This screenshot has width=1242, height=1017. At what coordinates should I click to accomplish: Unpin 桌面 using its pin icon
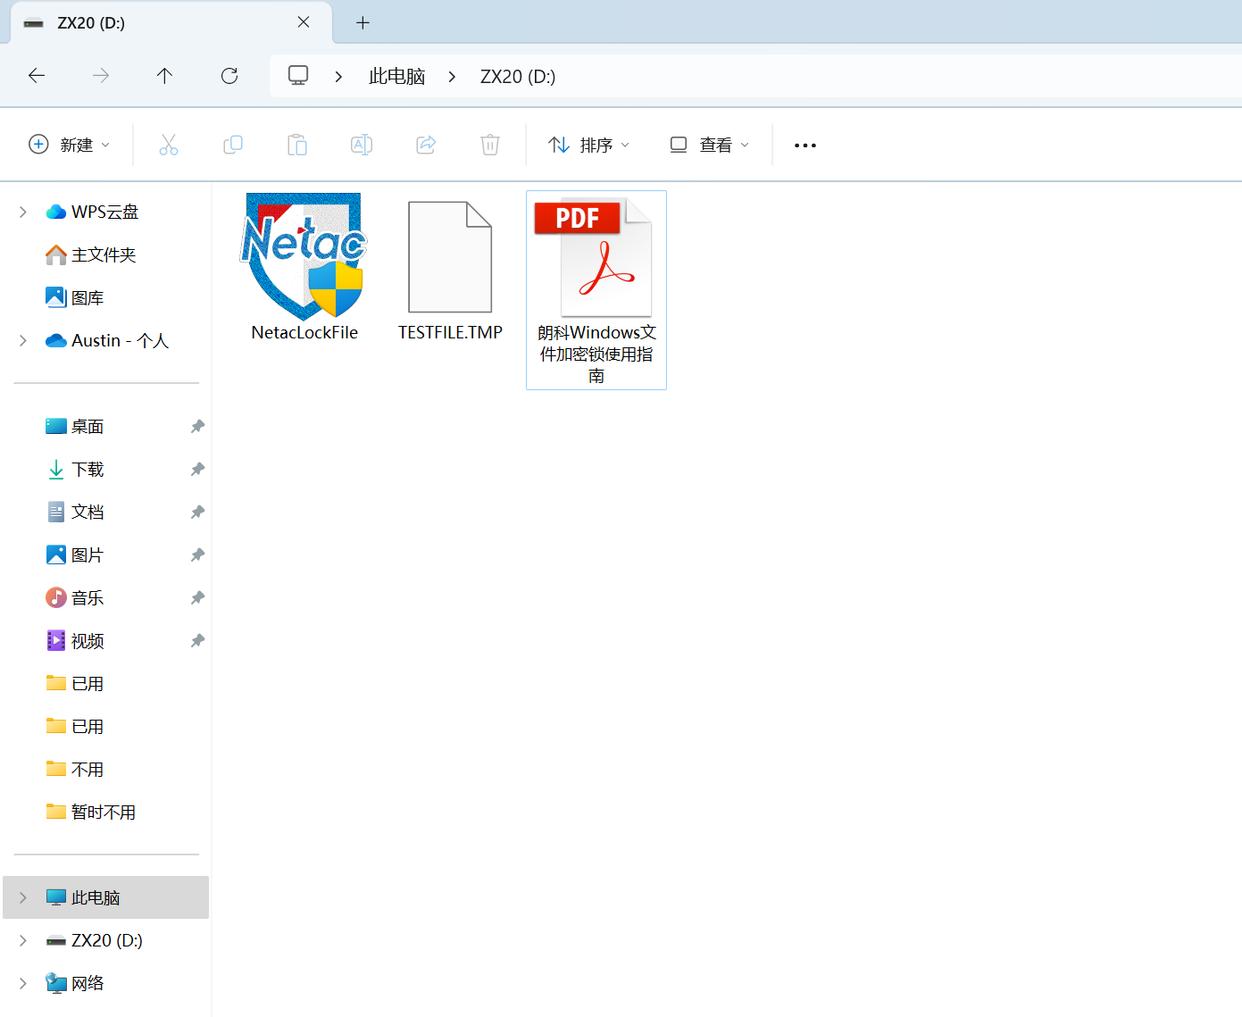click(197, 426)
